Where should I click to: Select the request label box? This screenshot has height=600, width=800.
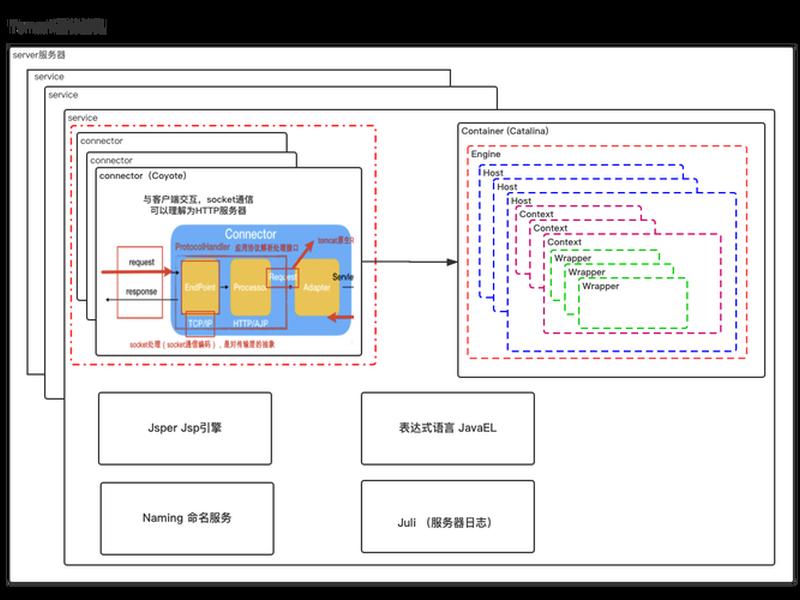(141, 262)
